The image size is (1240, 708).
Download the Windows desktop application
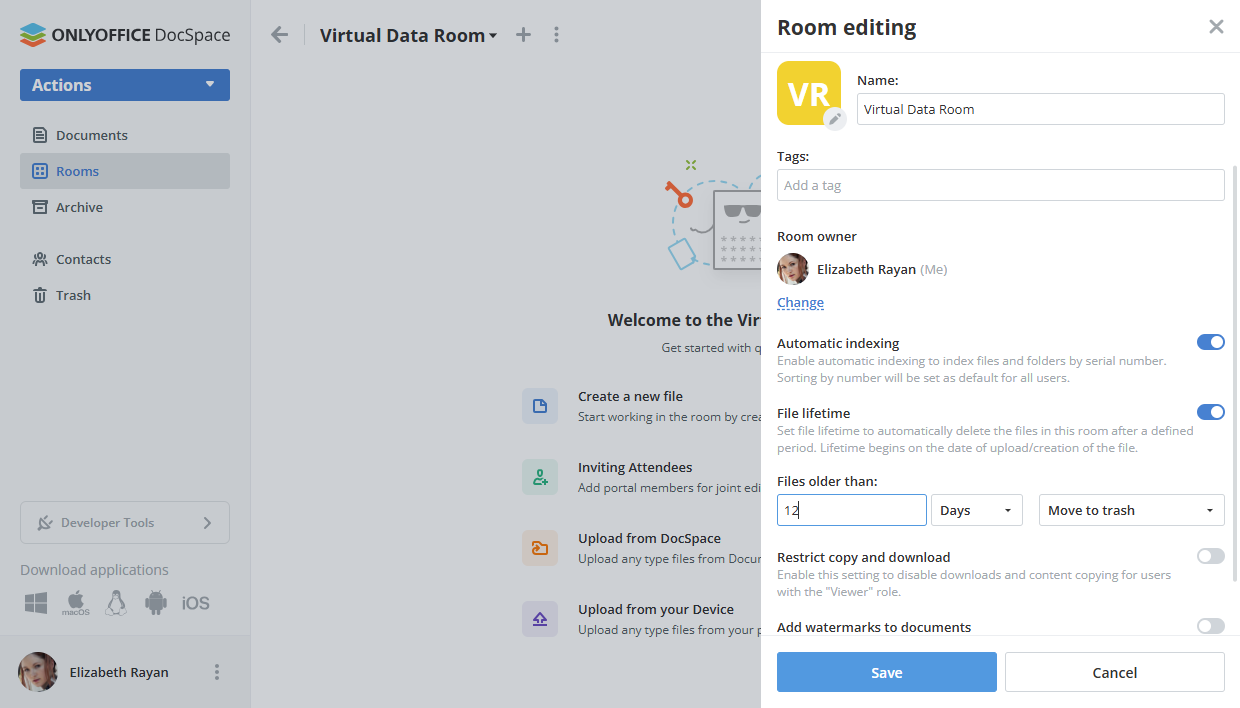(x=37, y=603)
